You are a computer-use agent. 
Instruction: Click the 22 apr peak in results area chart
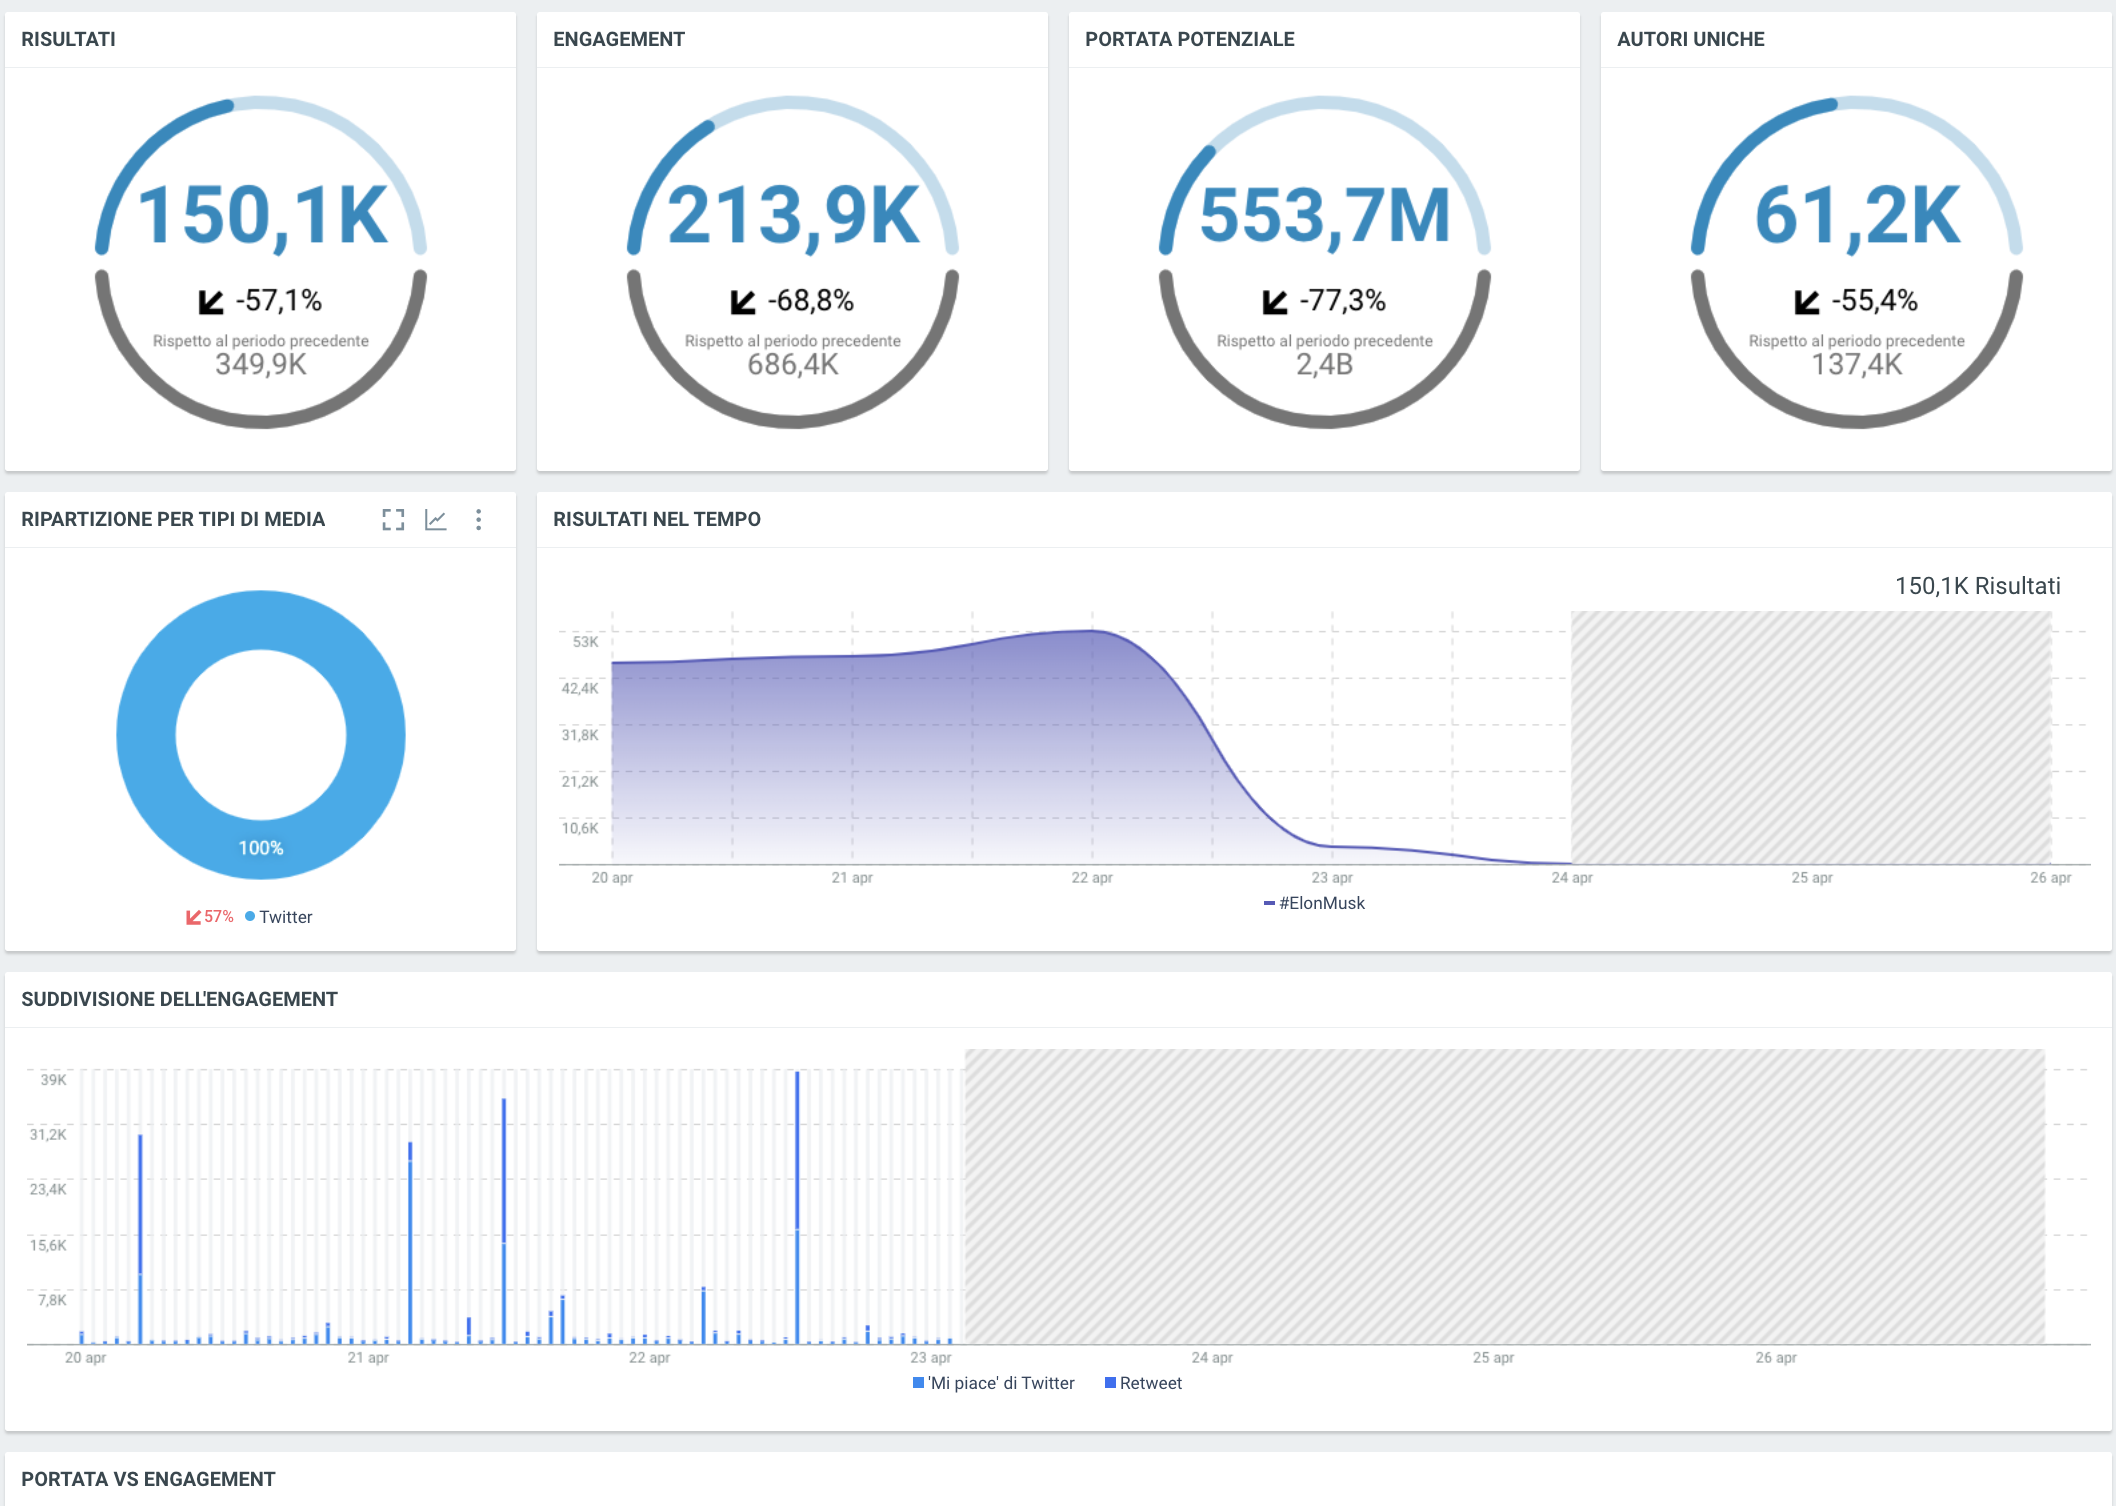coord(1092,631)
